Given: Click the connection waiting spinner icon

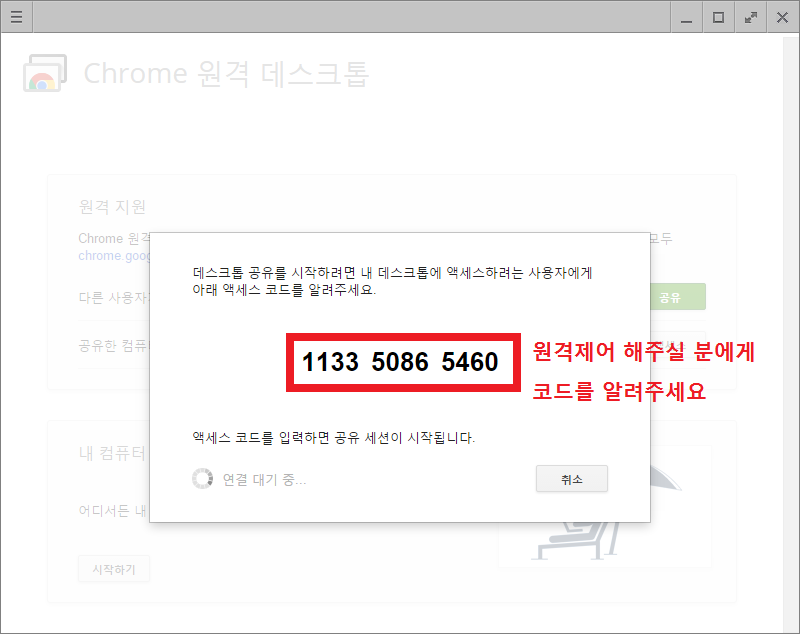Looking at the screenshot, I should click(203, 478).
